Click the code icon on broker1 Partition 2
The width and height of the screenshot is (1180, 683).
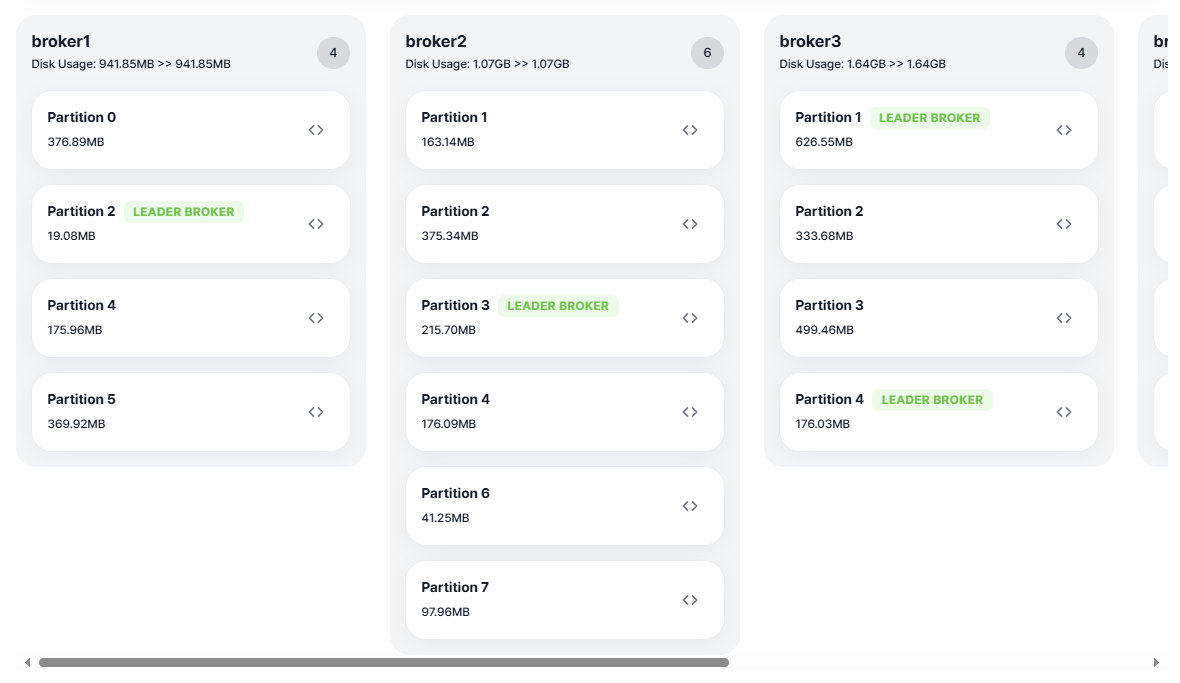316,224
